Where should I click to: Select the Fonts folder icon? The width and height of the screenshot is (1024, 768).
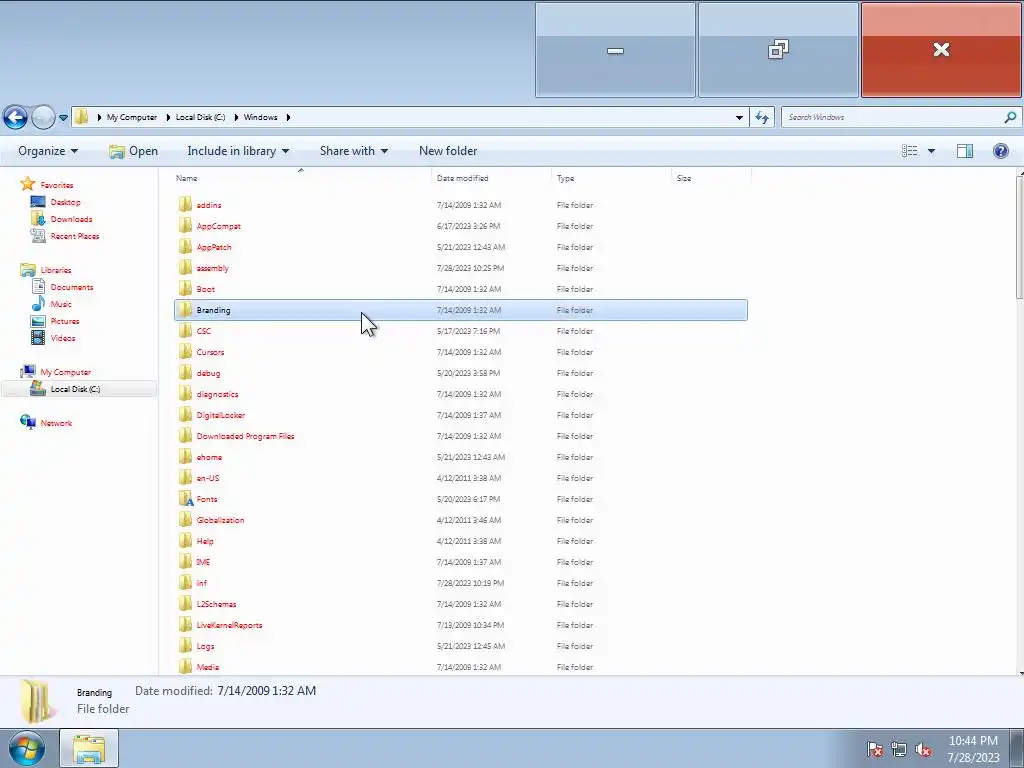pyautogui.click(x=185, y=498)
